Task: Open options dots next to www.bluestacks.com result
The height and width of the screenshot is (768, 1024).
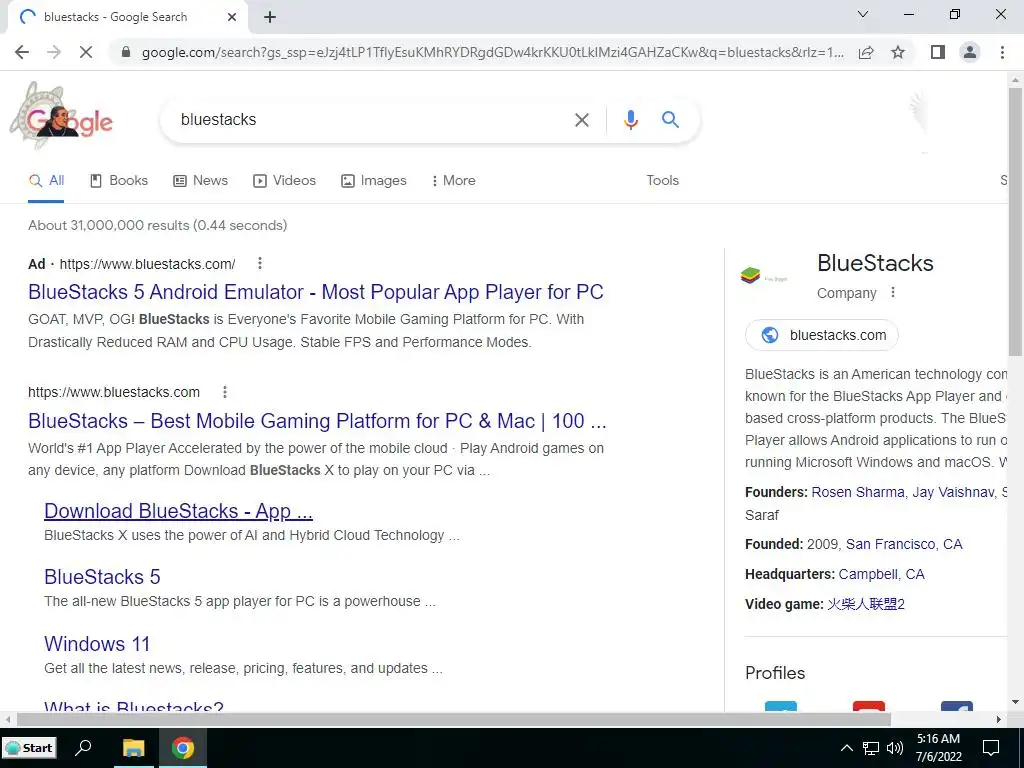Action: click(x=225, y=392)
